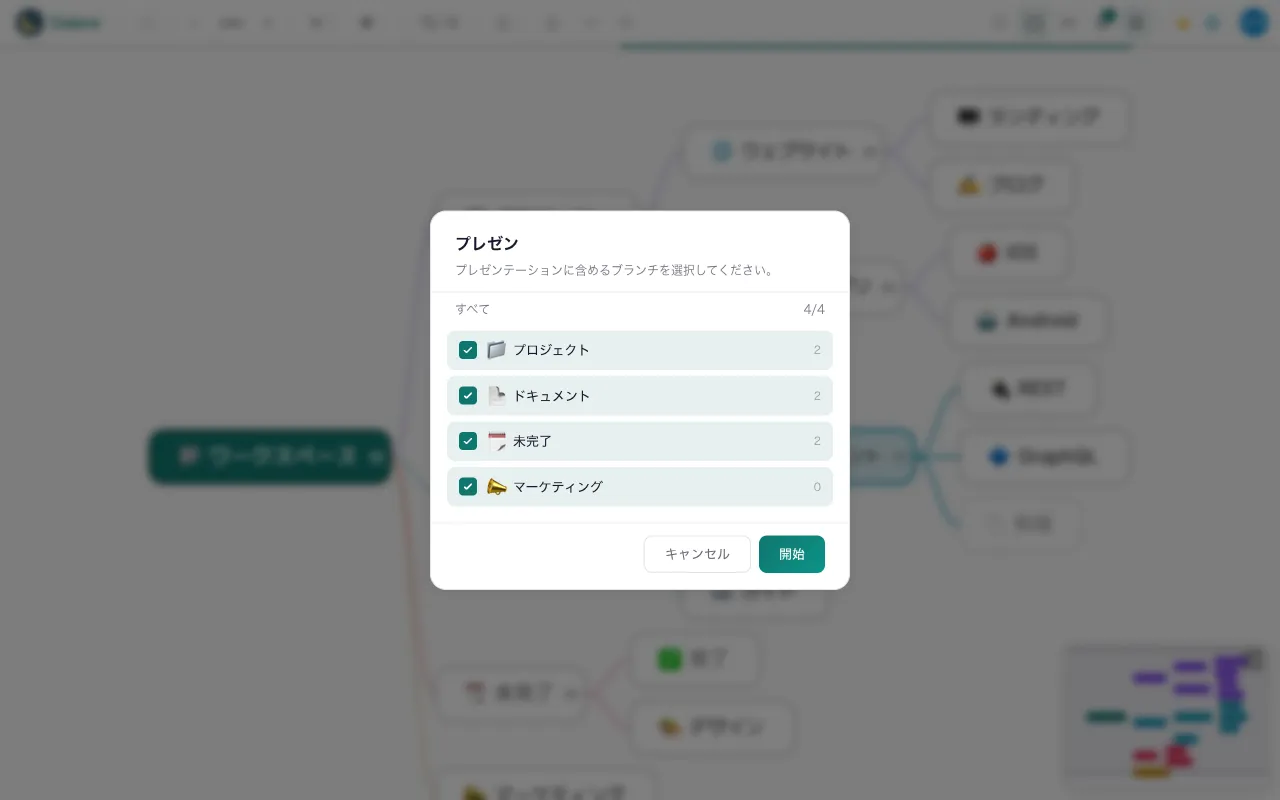This screenshot has height=800, width=1280.
Task: Click the calendar icon beside 未完了
Action: pyautogui.click(x=496, y=441)
